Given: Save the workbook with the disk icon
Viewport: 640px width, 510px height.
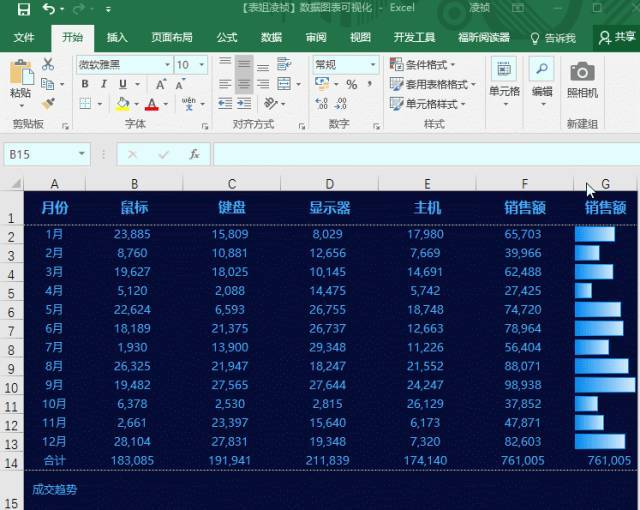Looking at the screenshot, I should [x=24, y=9].
